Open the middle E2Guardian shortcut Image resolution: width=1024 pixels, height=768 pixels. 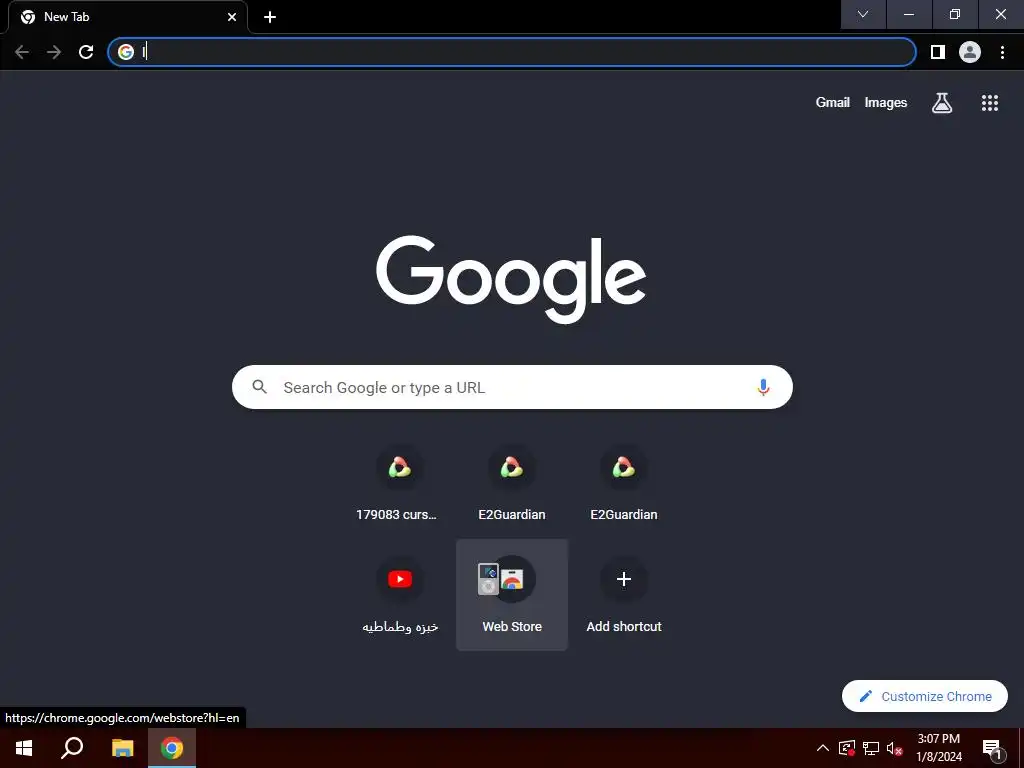512,483
